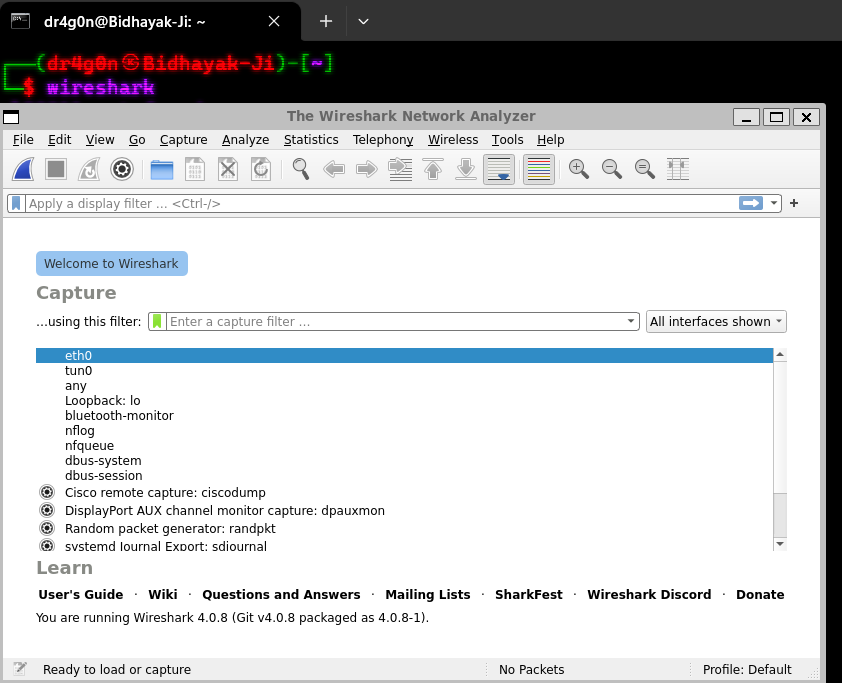
Task: Open the Analyze menu
Action: coord(245,140)
